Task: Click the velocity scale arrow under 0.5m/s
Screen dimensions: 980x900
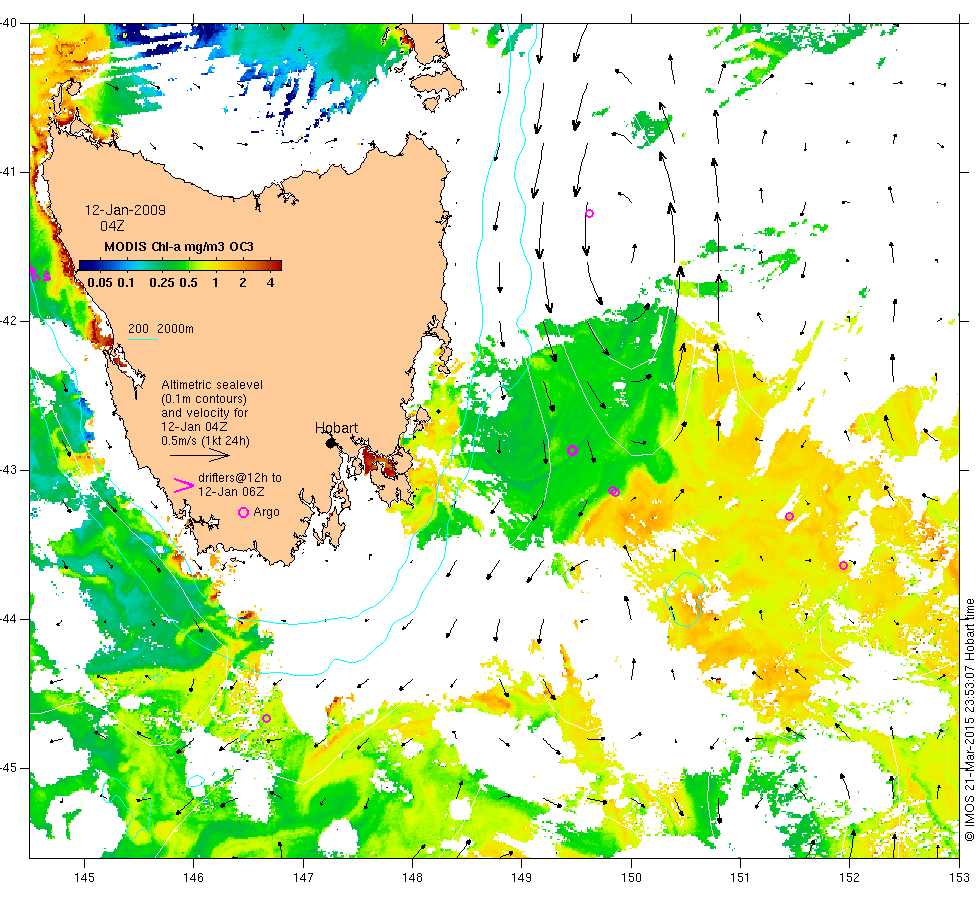Action: pyautogui.click(x=199, y=456)
